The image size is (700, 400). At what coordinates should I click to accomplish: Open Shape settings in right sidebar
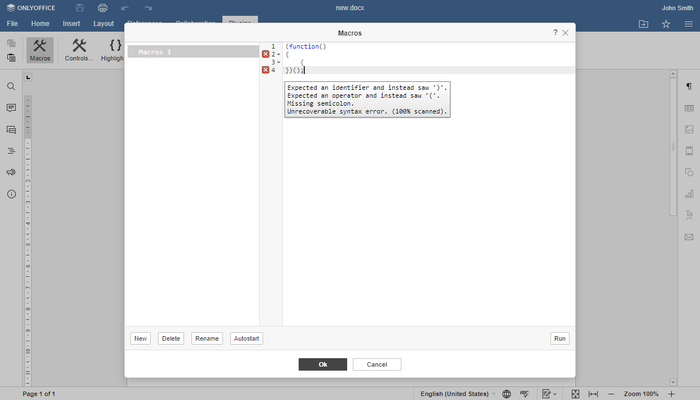[x=689, y=172]
